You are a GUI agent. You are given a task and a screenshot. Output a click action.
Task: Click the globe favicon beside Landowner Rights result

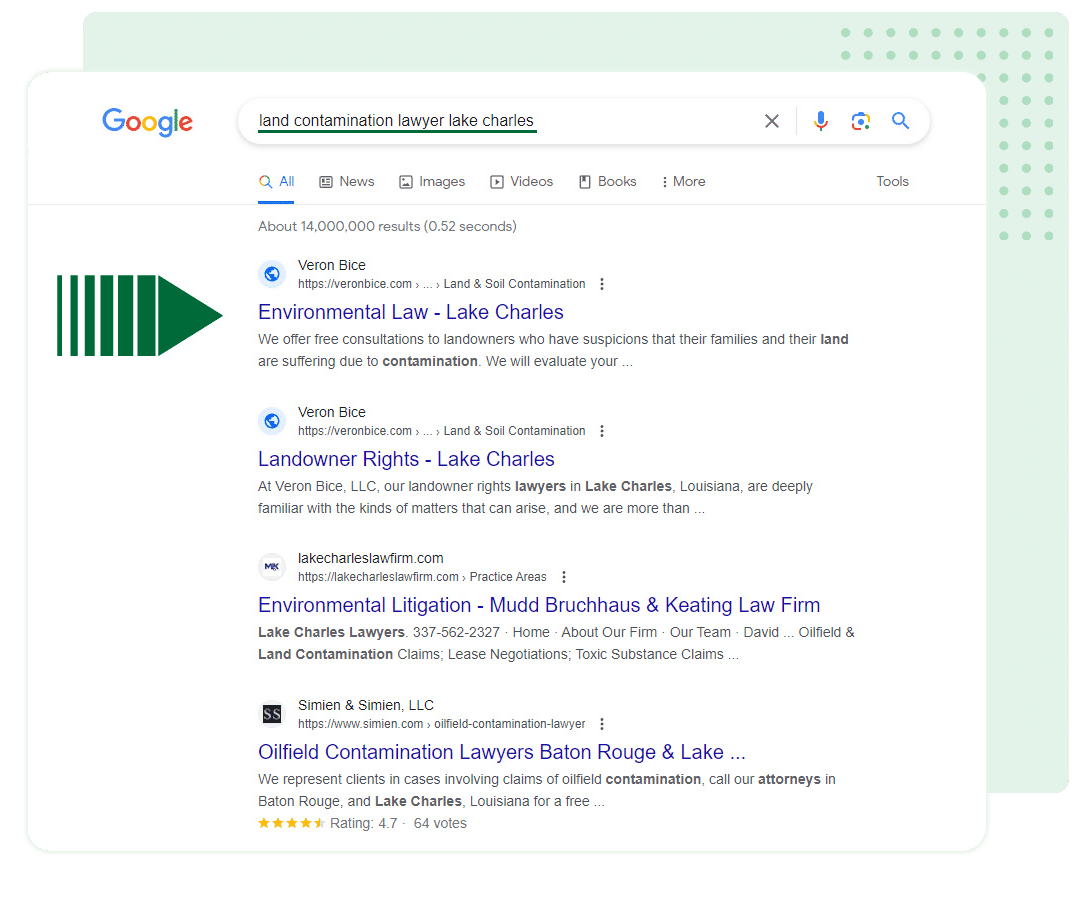point(272,421)
